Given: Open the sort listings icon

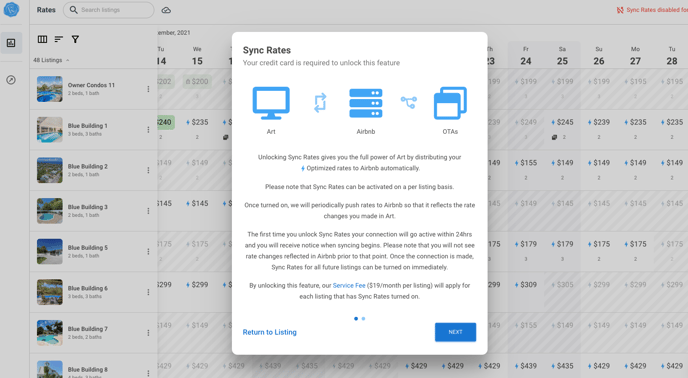Looking at the screenshot, I should 59,40.
